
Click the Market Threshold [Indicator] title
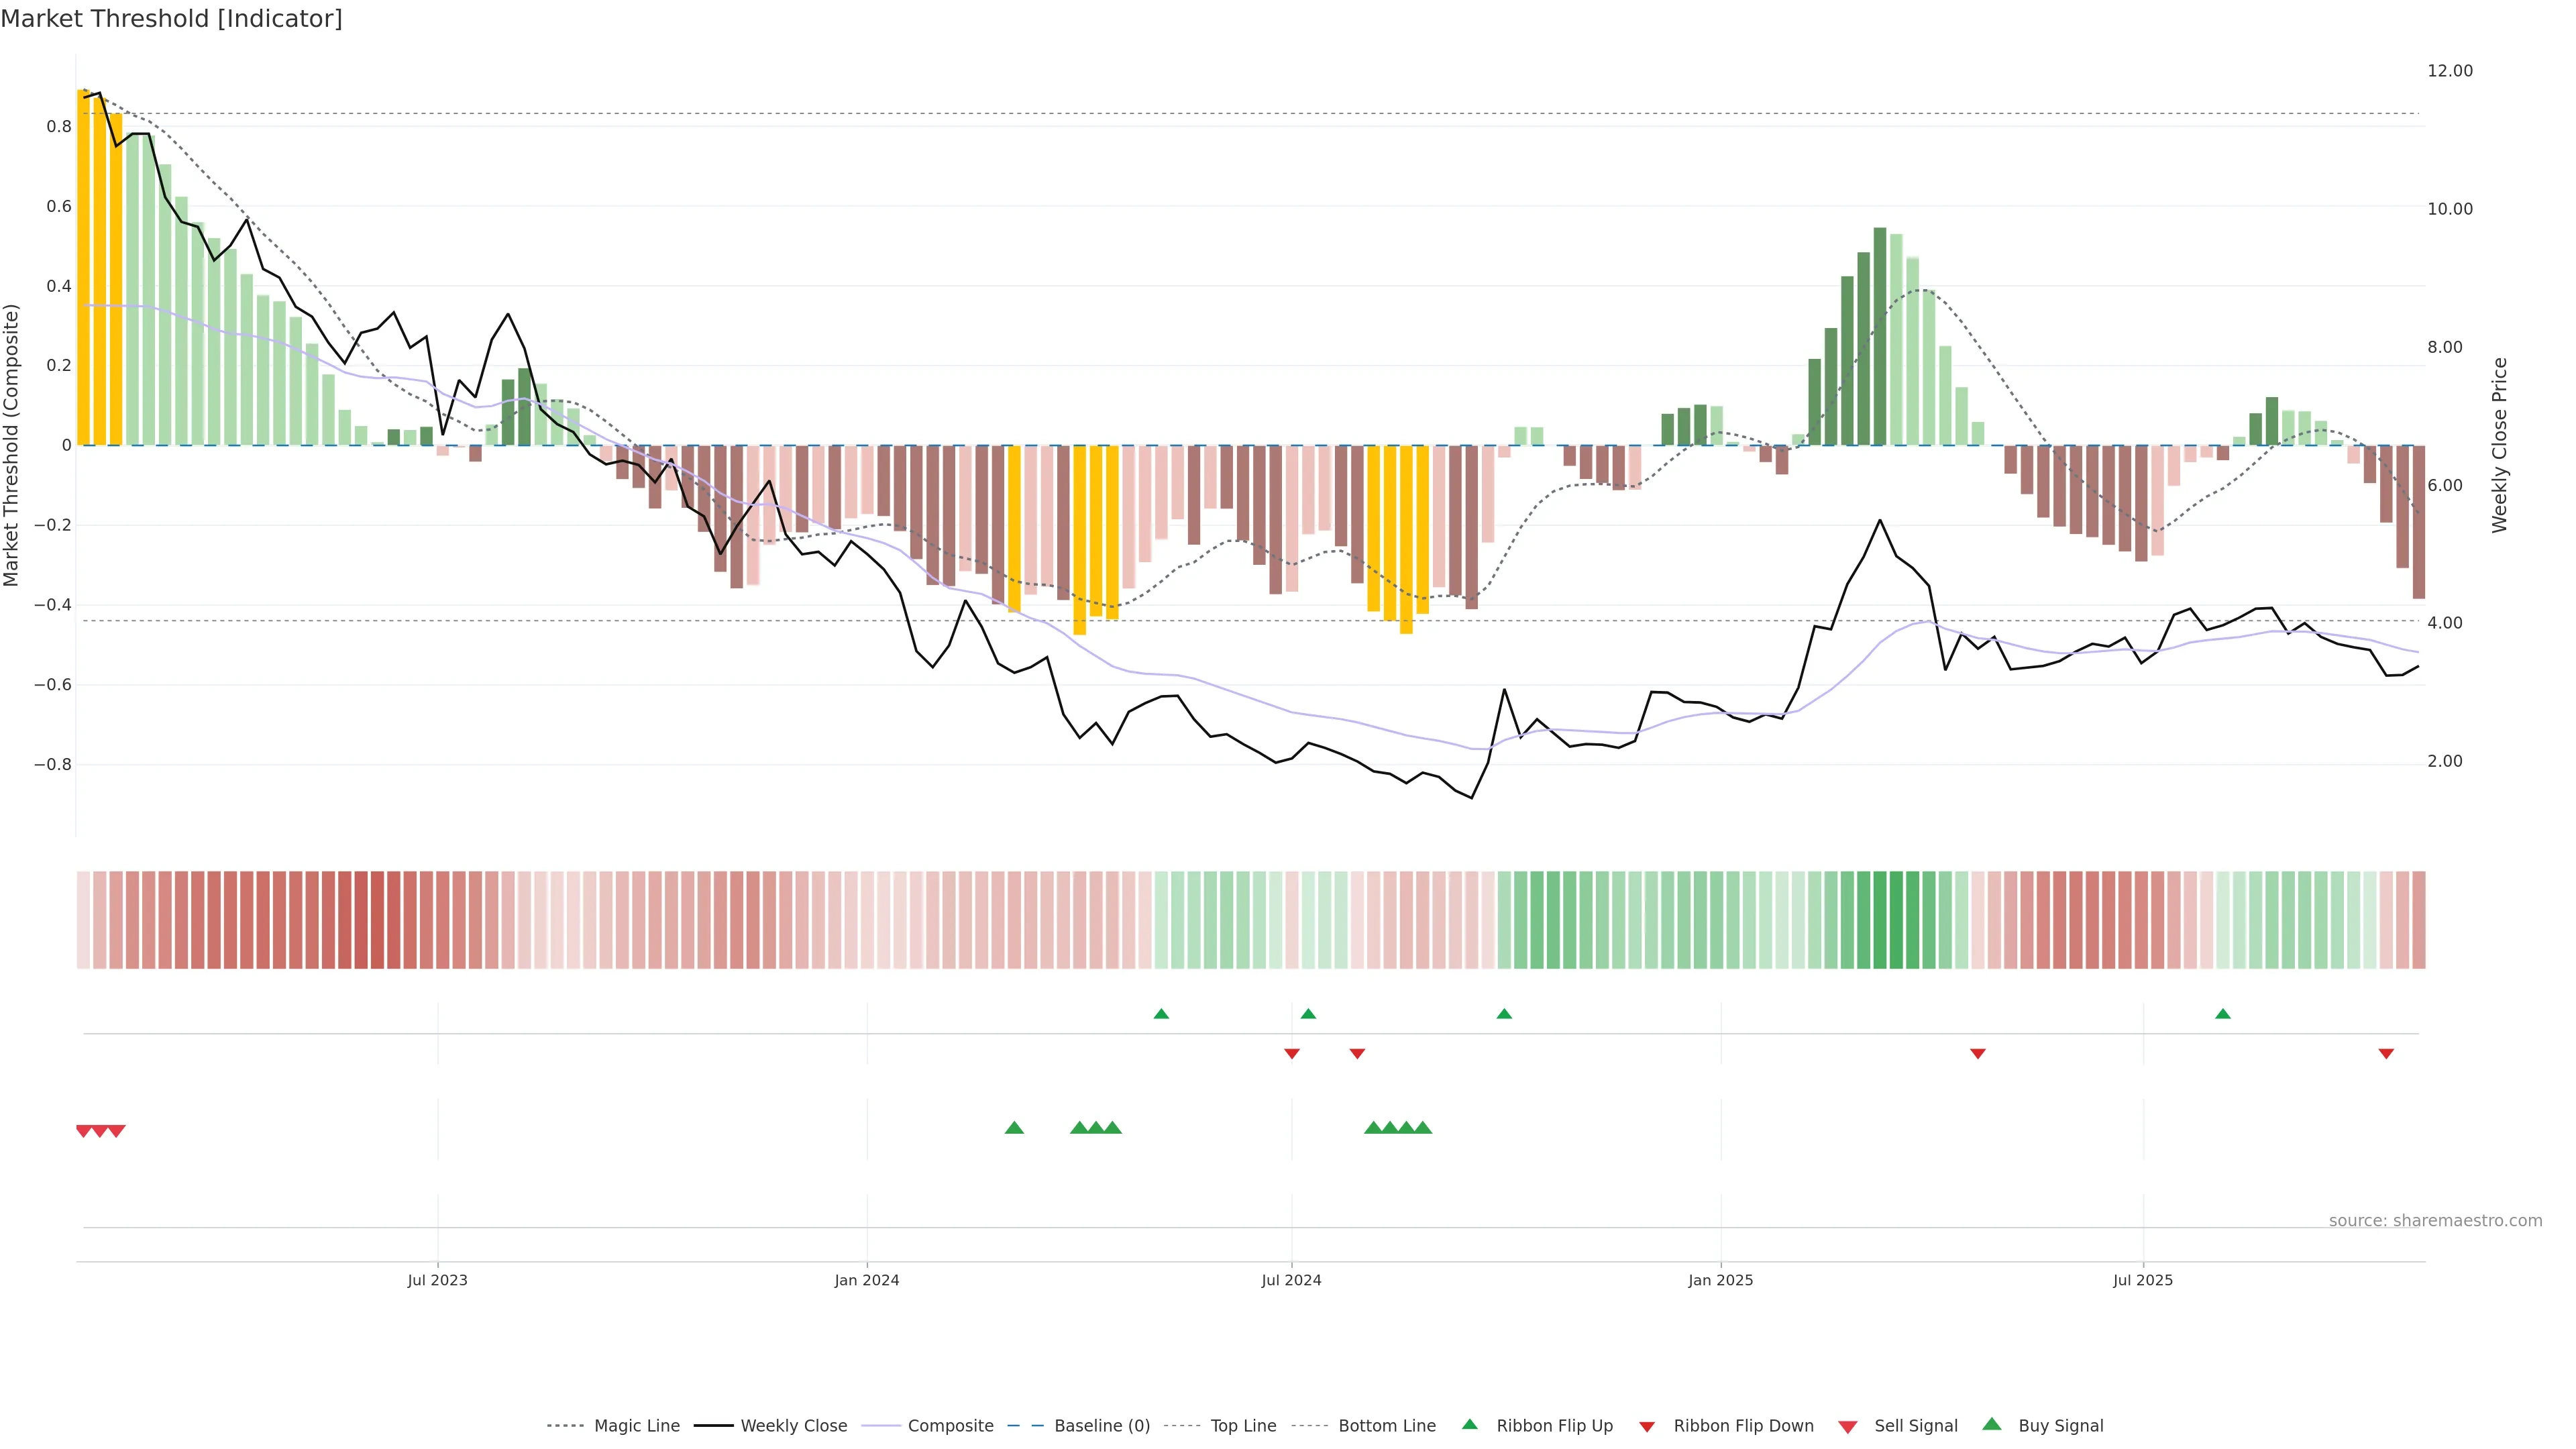point(171,19)
